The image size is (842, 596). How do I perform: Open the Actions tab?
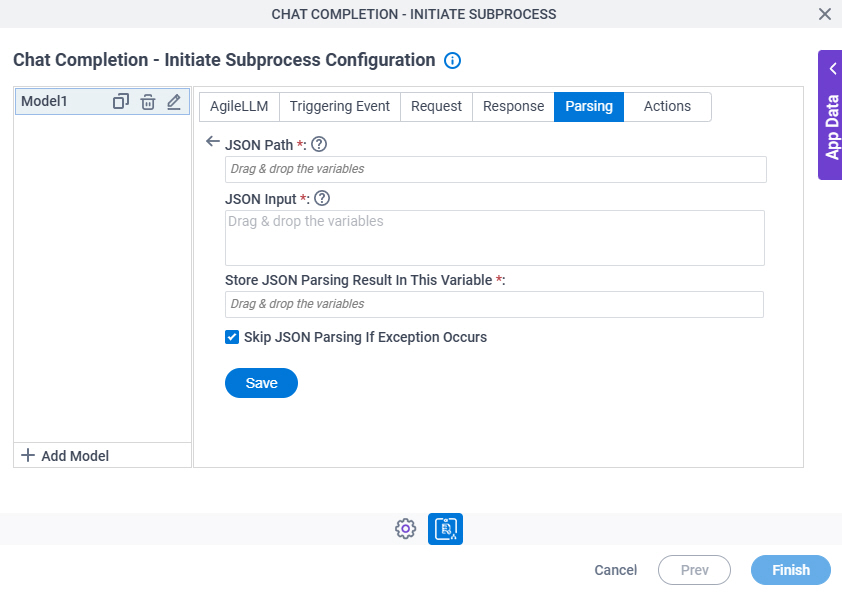[x=667, y=106]
